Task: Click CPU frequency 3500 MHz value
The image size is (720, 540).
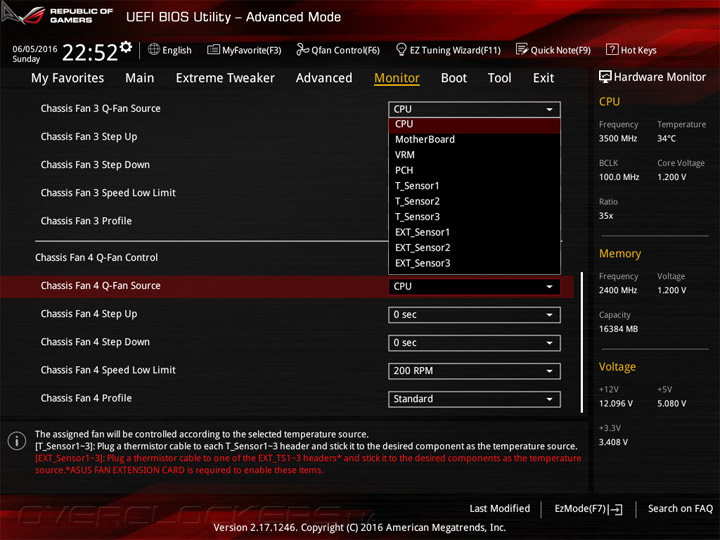Action: tap(618, 138)
